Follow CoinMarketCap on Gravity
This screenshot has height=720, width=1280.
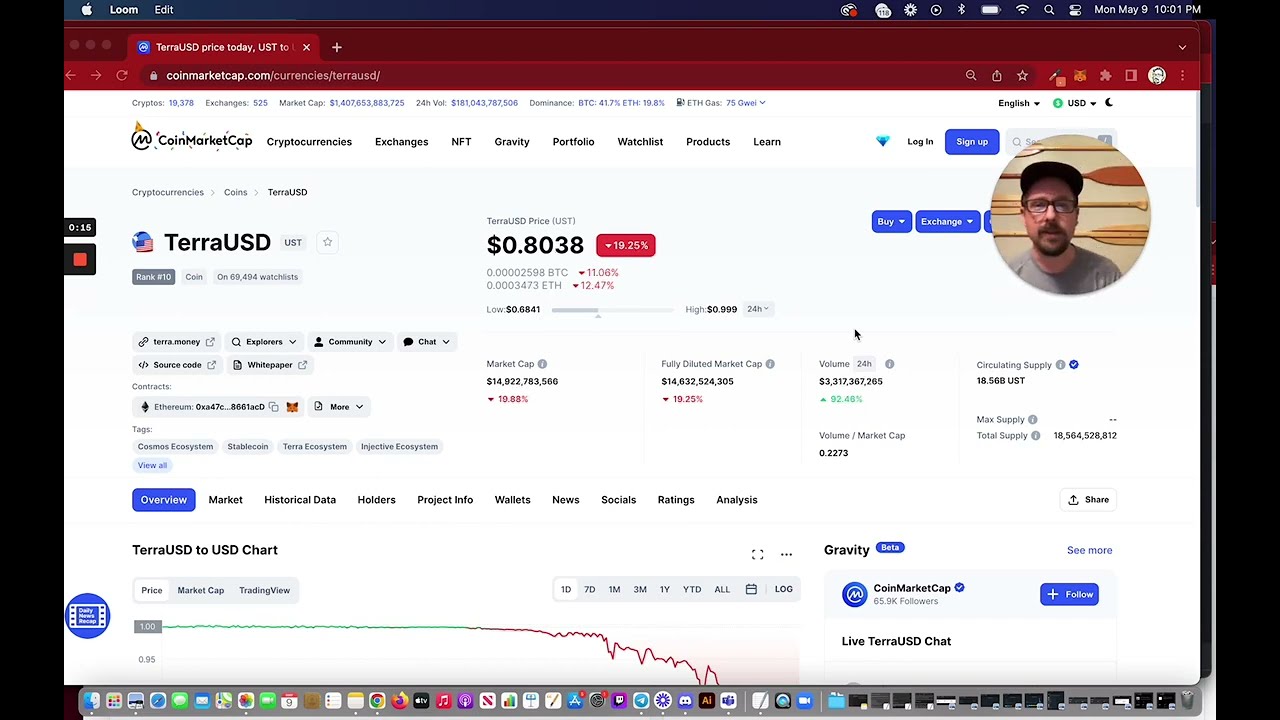tap(1069, 594)
